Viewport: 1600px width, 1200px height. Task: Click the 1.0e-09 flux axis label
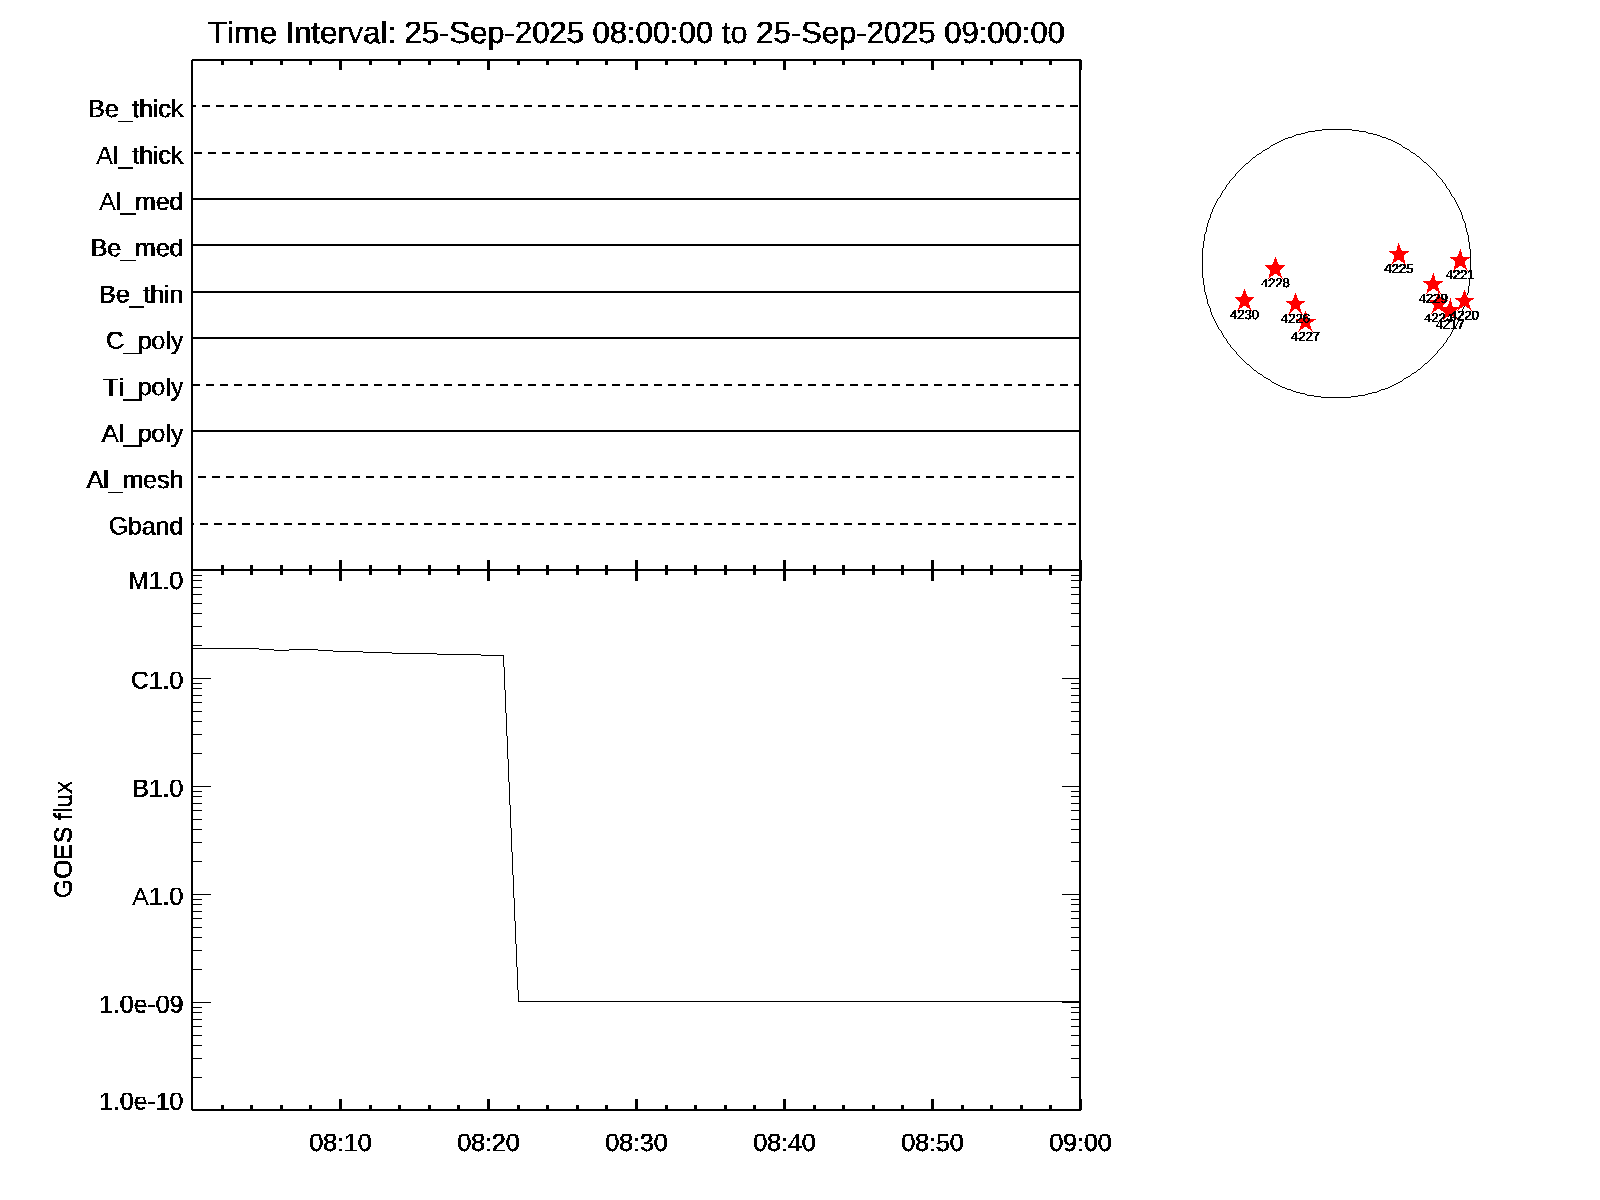[141, 1004]
